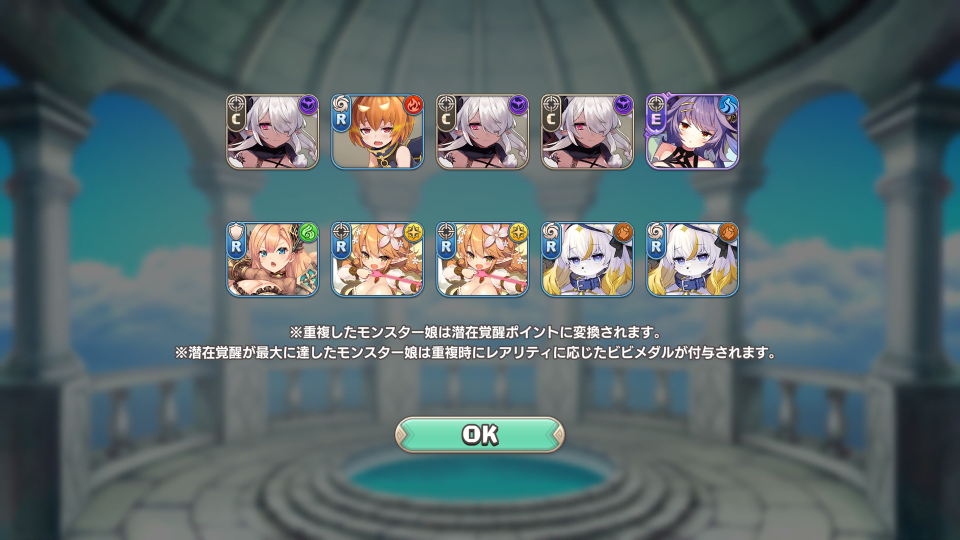Select the blonde blue-eyed girl card
The width and height of the screenshot is (960, 540).
pyautogui.click(x=272, y=260)
